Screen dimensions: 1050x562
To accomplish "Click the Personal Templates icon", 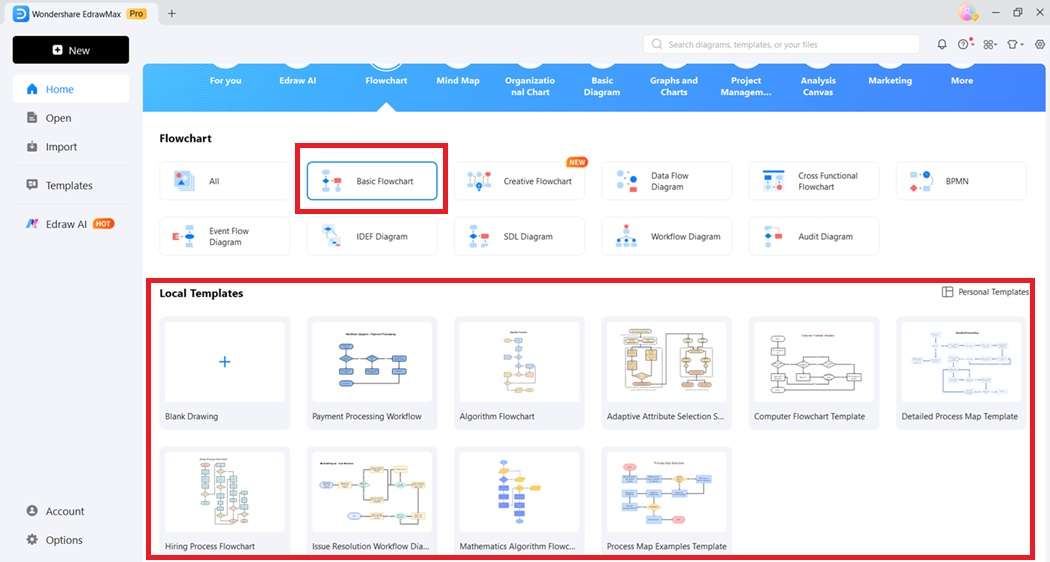I will click(947, 292).
